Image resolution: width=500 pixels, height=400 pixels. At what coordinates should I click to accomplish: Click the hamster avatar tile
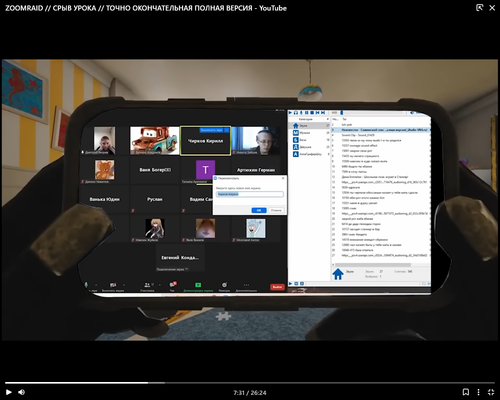tap(205, 228)
